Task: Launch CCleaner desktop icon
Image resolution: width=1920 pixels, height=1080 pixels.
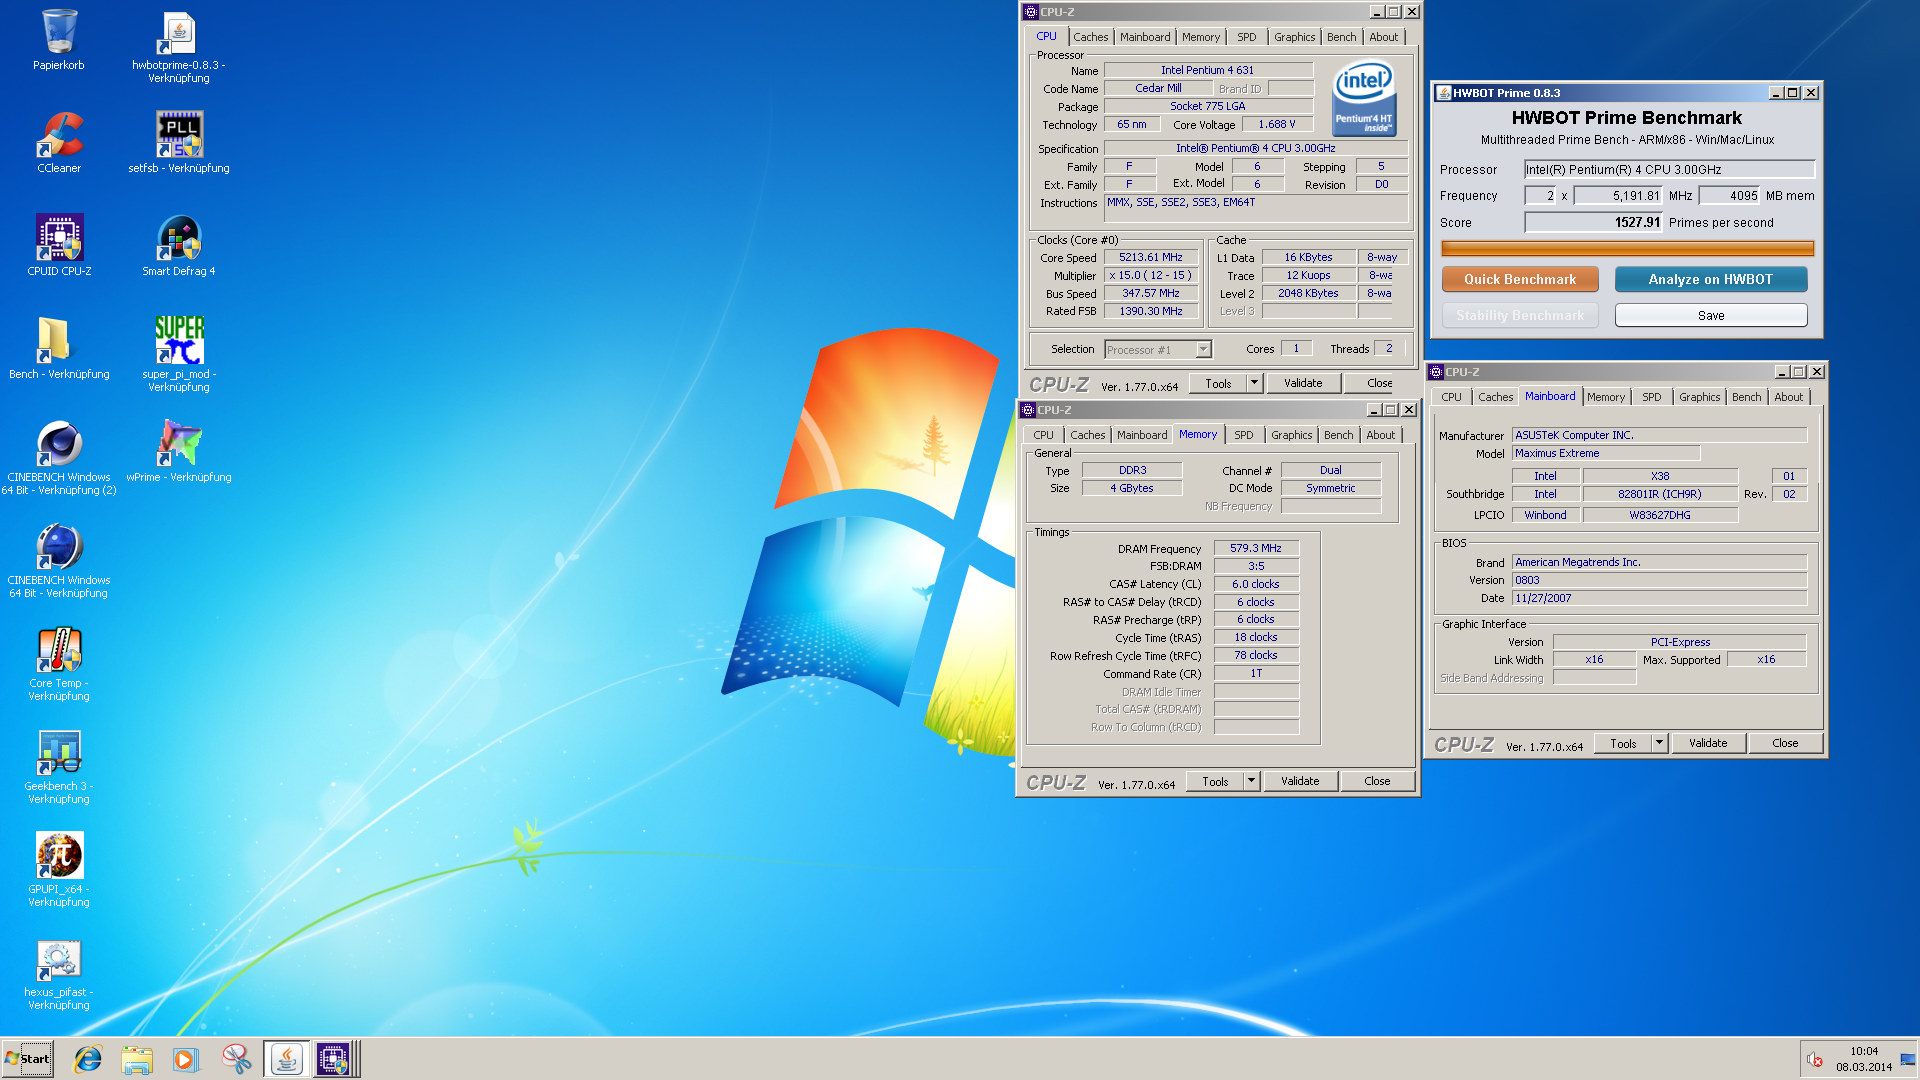Action: [59, 143]
